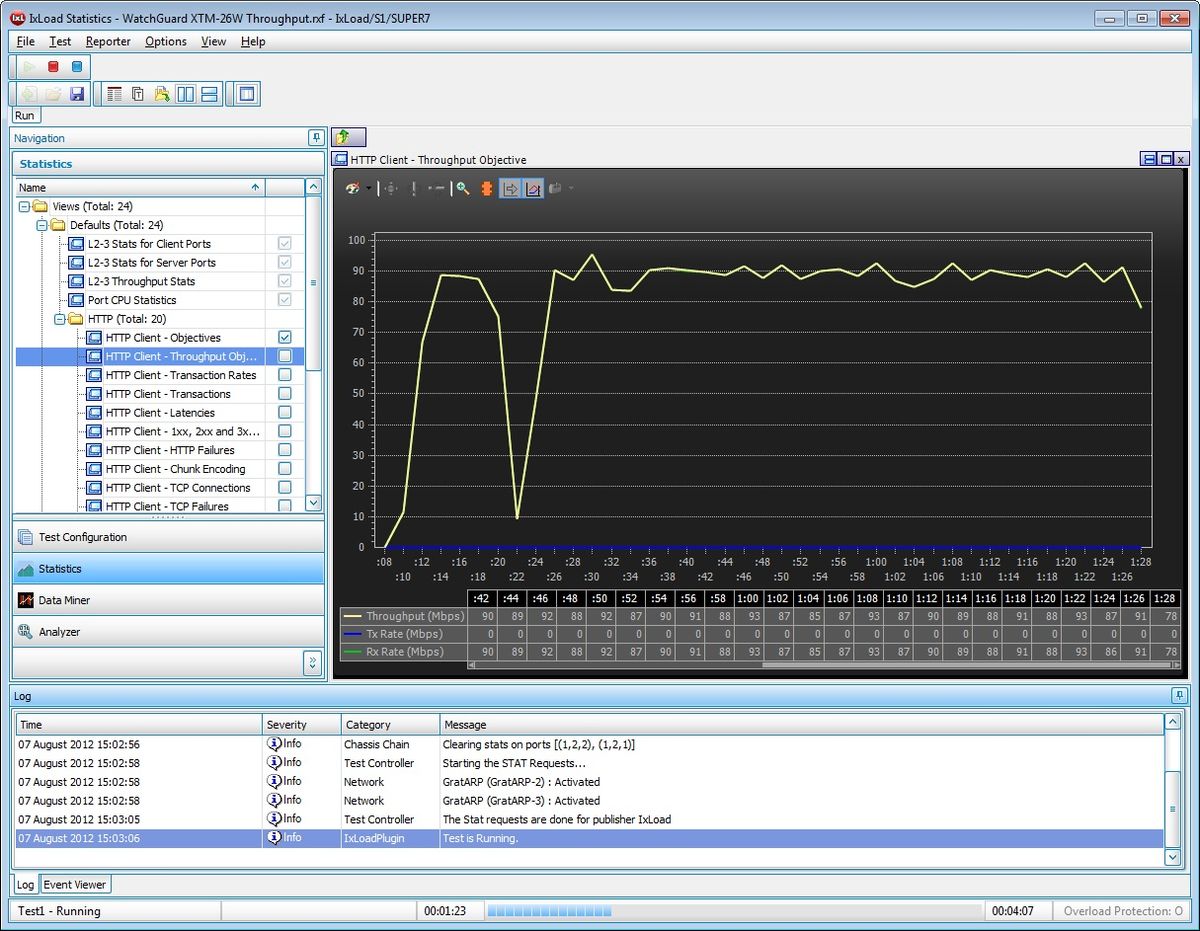Click the zoom magnifier icon in chart toolbar
Screen dimensions: 1200x931
[x=462, y=188]
